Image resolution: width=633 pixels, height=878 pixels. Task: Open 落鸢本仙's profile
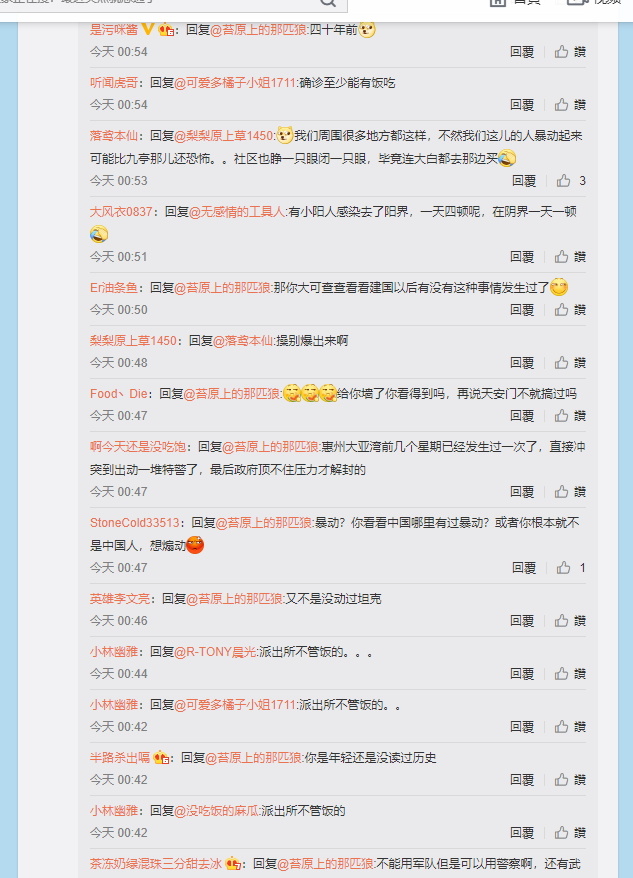pos(114,136)
